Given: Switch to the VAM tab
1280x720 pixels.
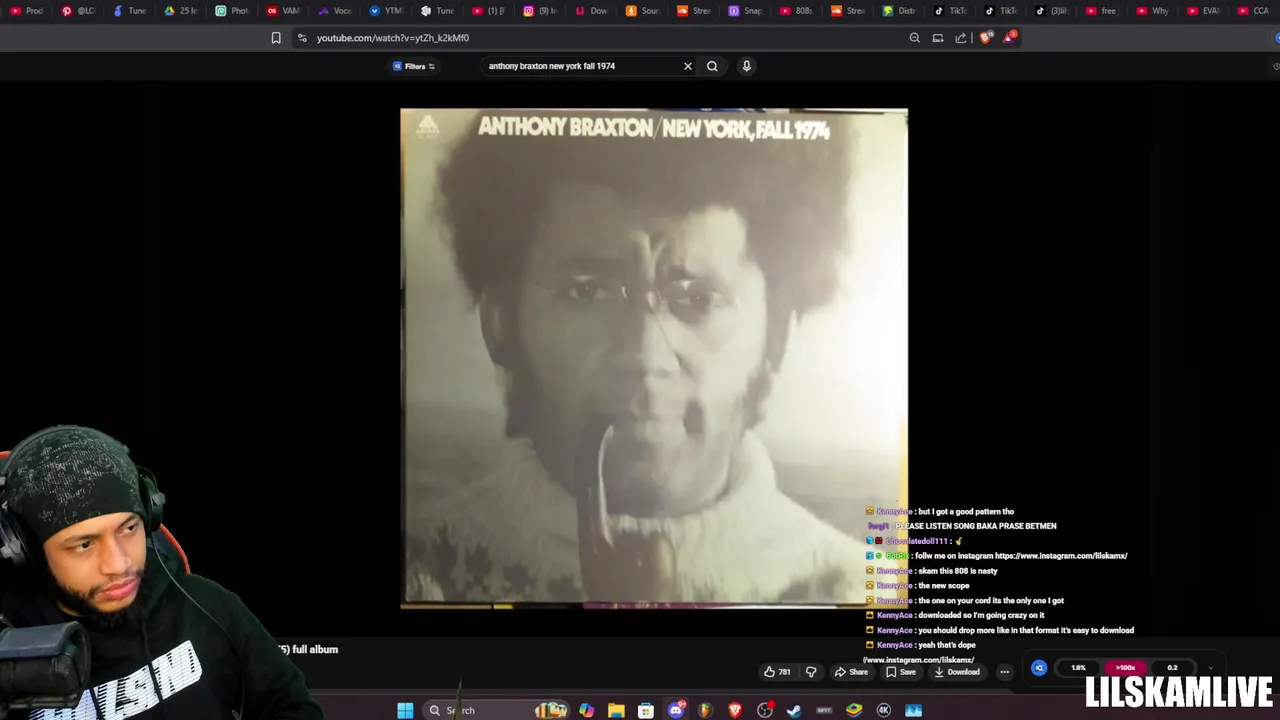Looking at the screenshot, I should click(285, 11).
